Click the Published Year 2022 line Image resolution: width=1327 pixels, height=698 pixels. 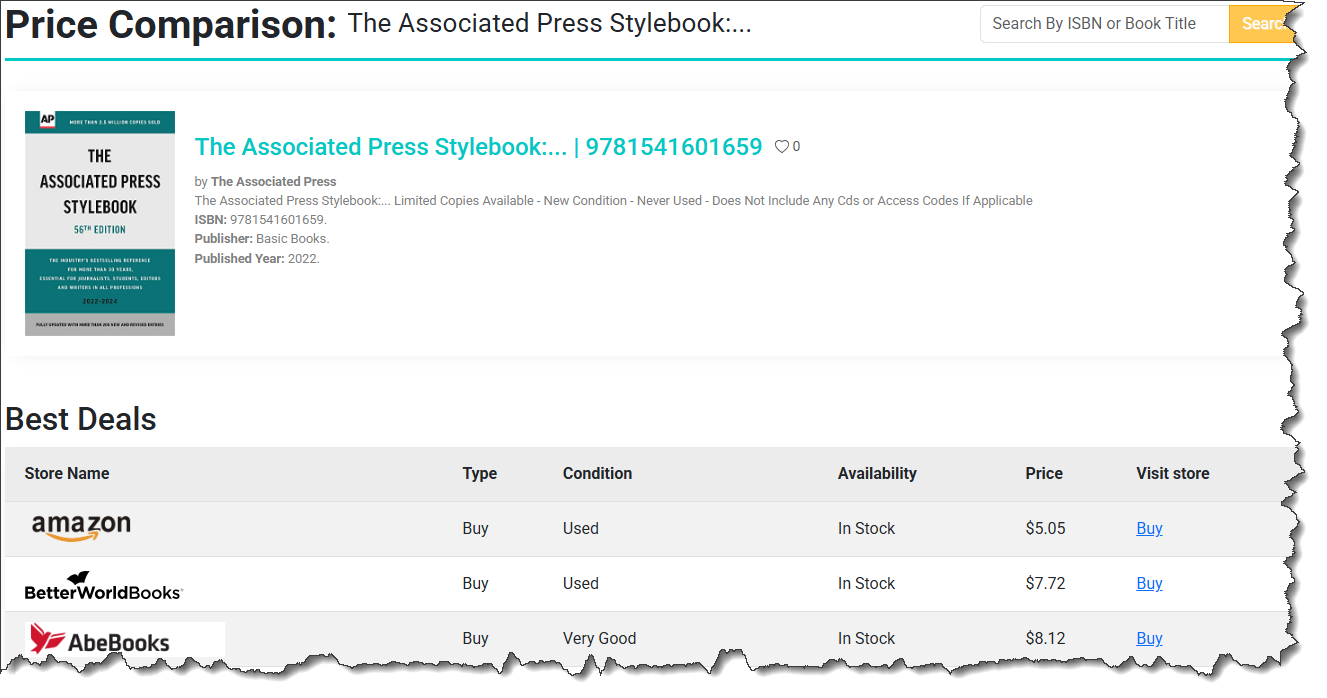[x=257, y=258]
